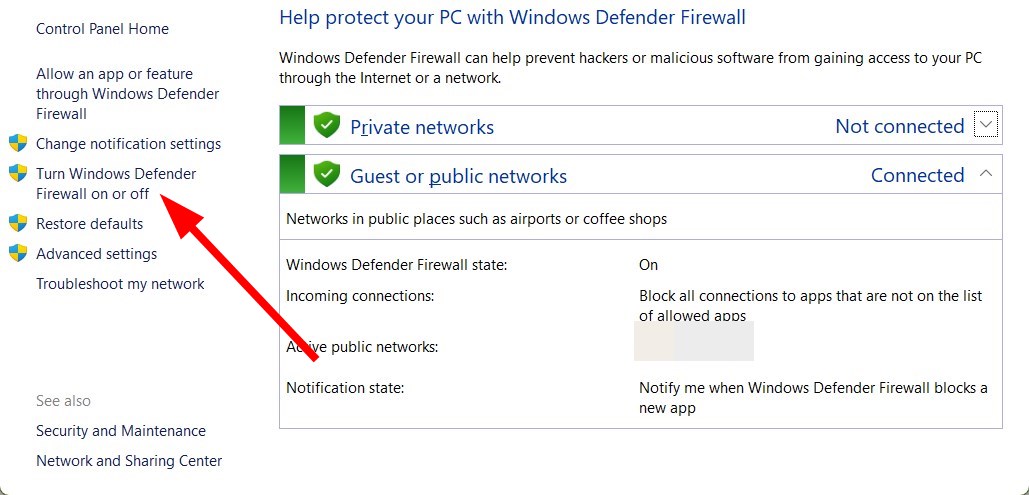
Task: Click the Not connected status label
Action: (x=899, y=126)
